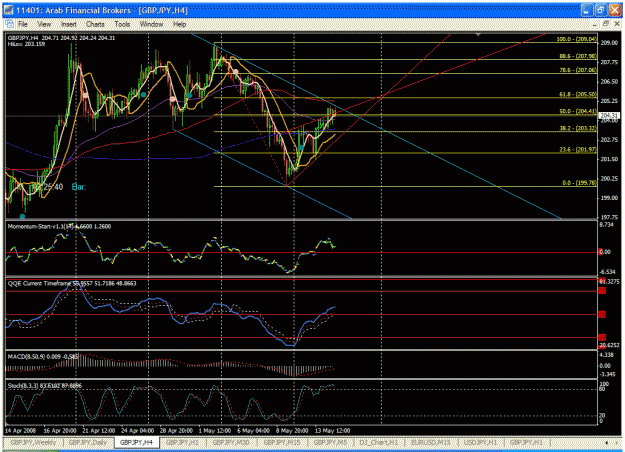Screen dimensions: 625x452
Task: Switch to the USDJPY,H1 chart tab
Action: click(x=481, y=442)
